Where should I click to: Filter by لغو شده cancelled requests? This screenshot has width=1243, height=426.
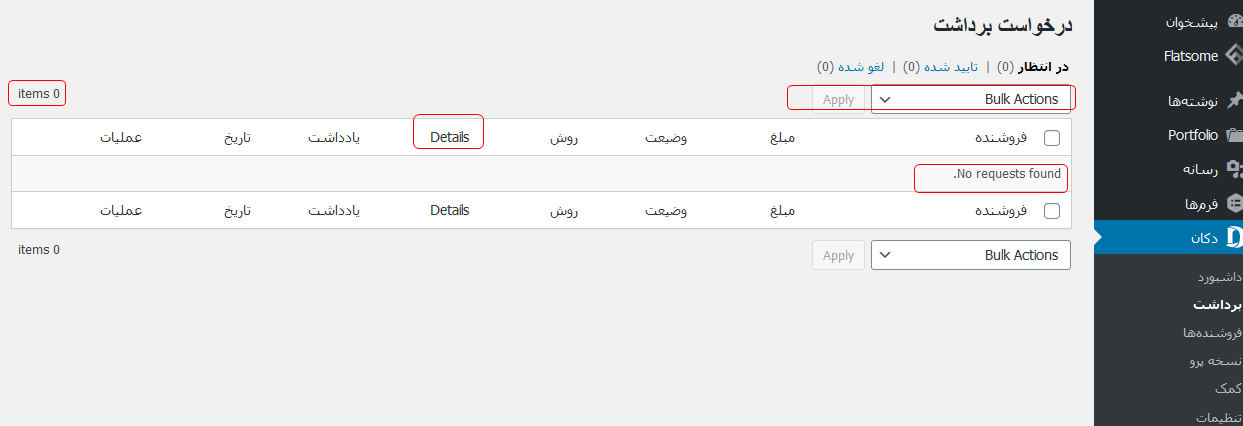point(862,67)
